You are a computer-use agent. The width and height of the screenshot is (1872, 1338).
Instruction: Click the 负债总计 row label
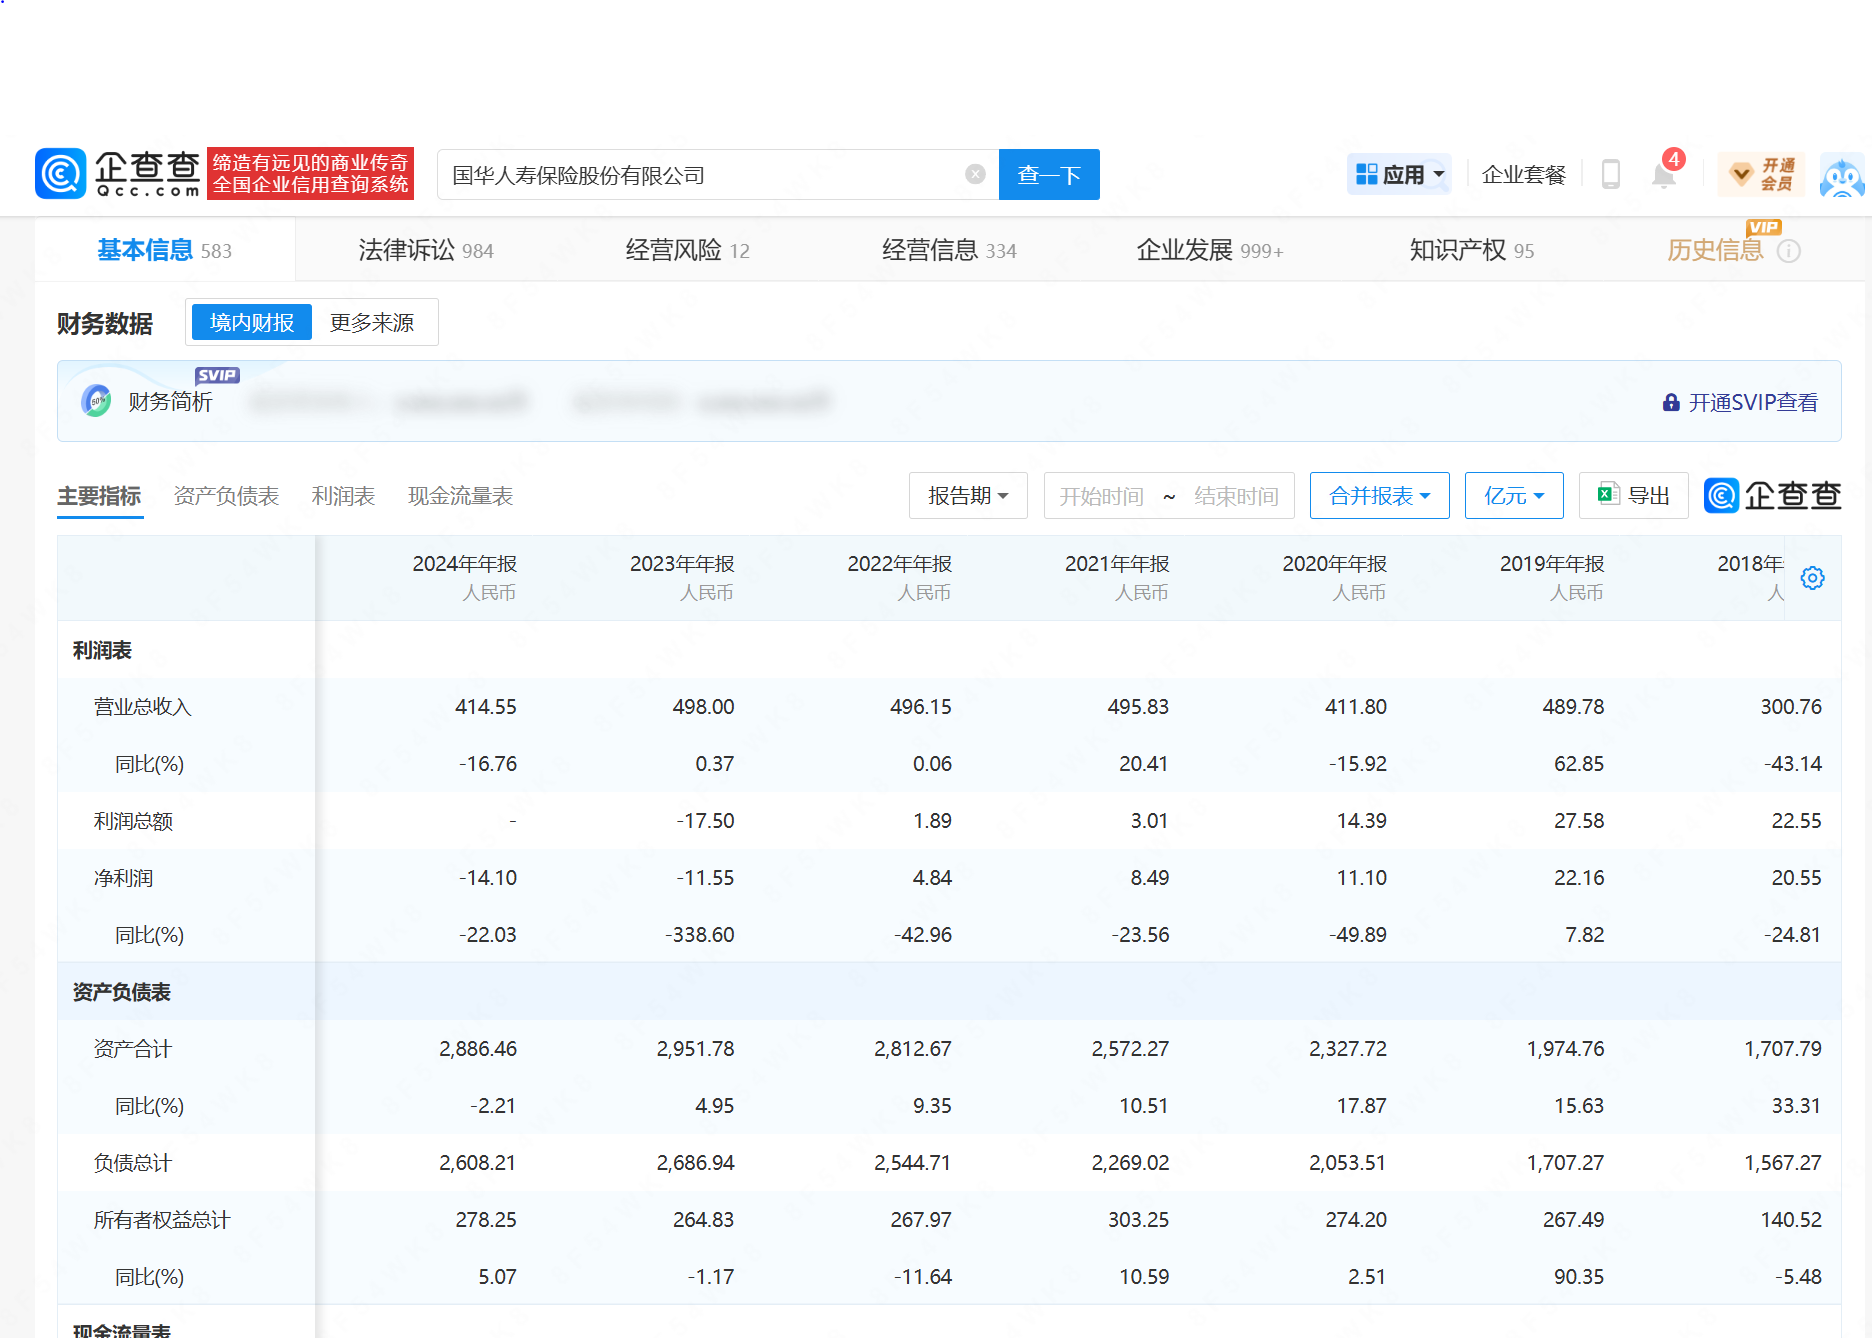tap(132, 1163)
